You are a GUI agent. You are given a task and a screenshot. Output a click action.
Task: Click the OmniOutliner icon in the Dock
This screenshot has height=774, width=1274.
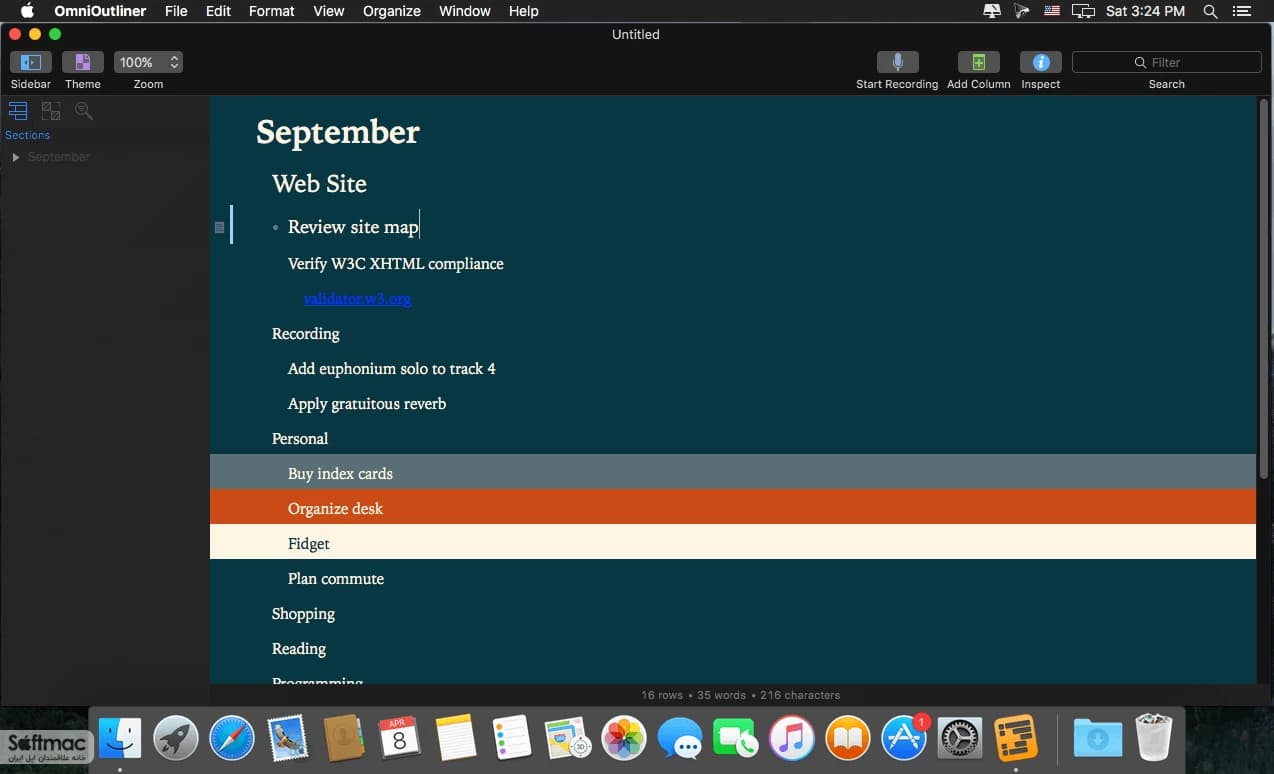(1016, 739)
